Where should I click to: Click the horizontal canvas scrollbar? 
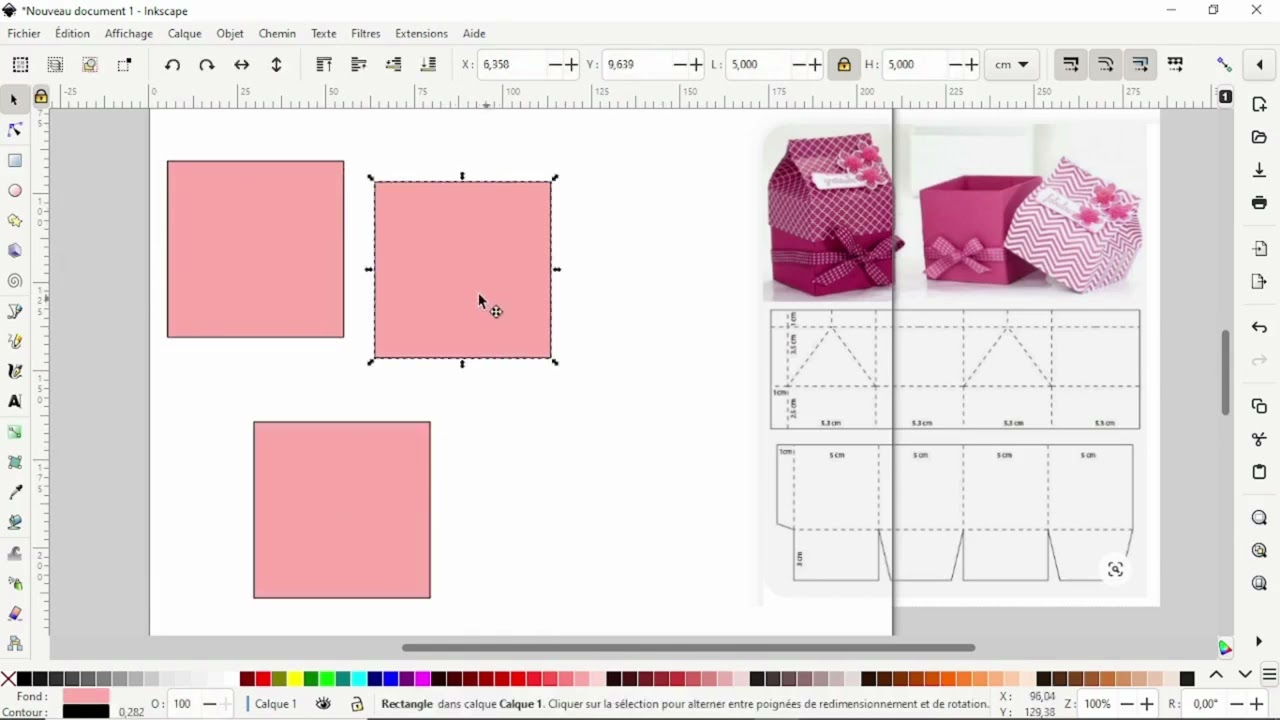[x=688, y=648]
